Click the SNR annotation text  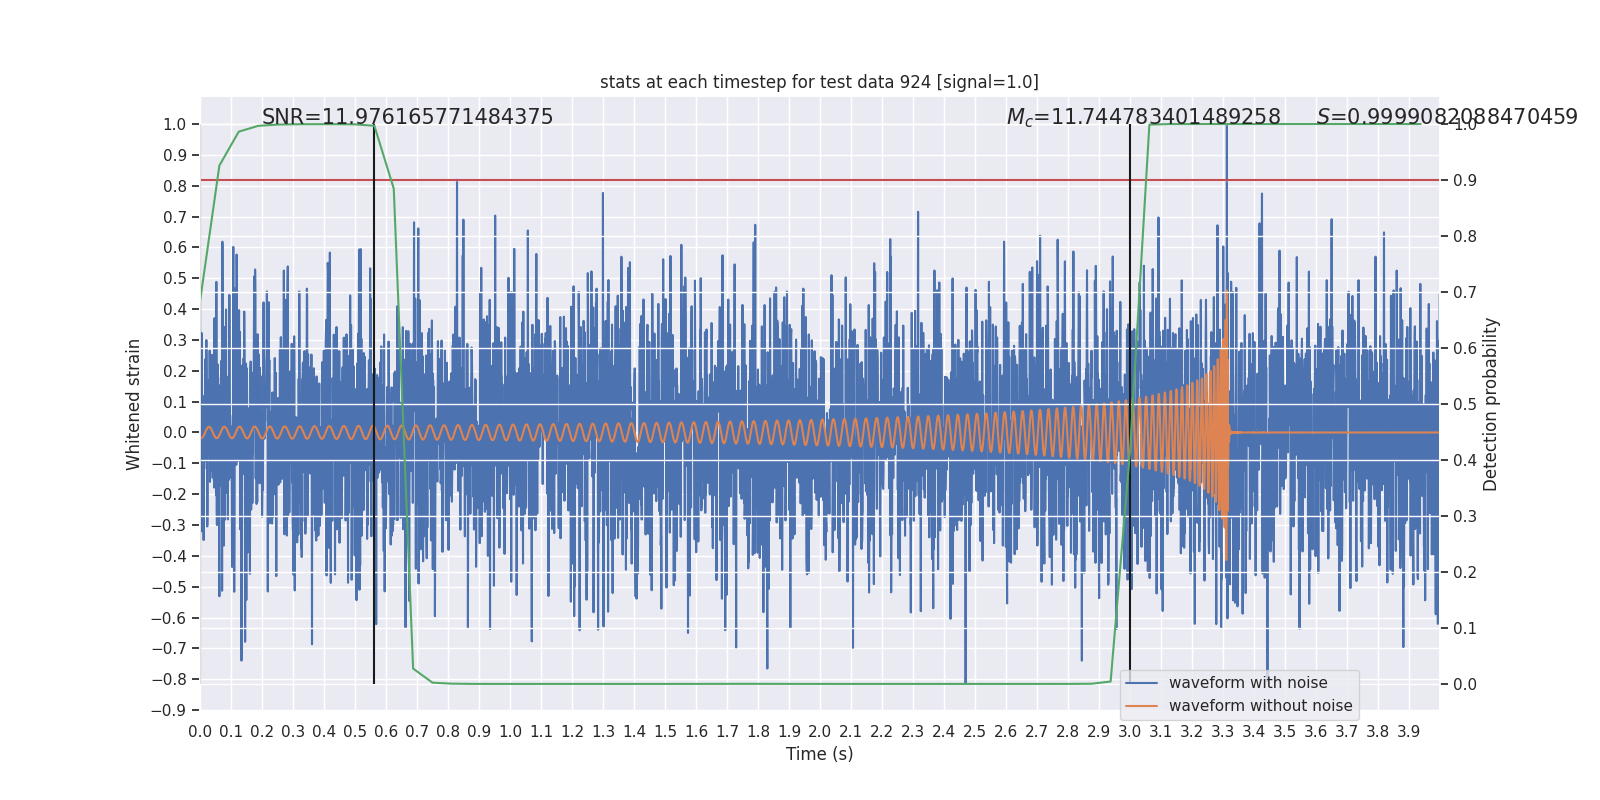(x=407, y=117)
